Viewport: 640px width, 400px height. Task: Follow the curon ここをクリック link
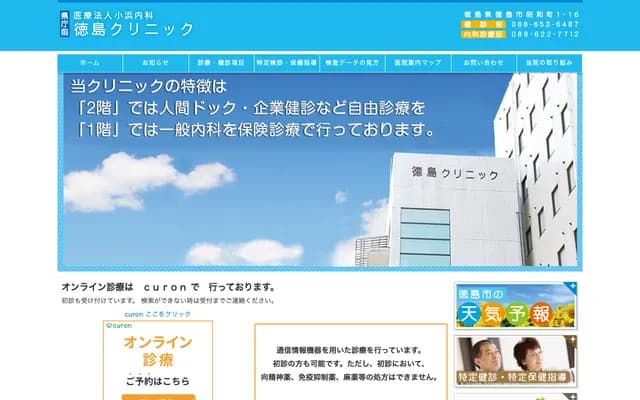(158, 314)
